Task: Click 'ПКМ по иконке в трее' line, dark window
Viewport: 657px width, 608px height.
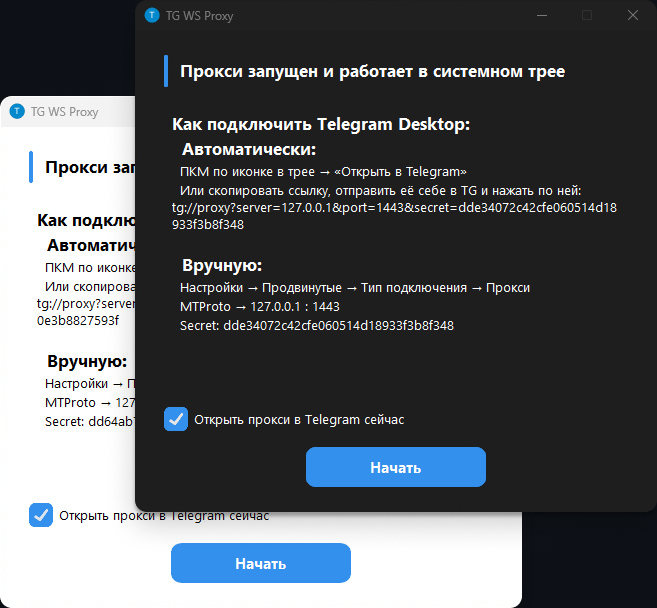Action: coord(323,171)
